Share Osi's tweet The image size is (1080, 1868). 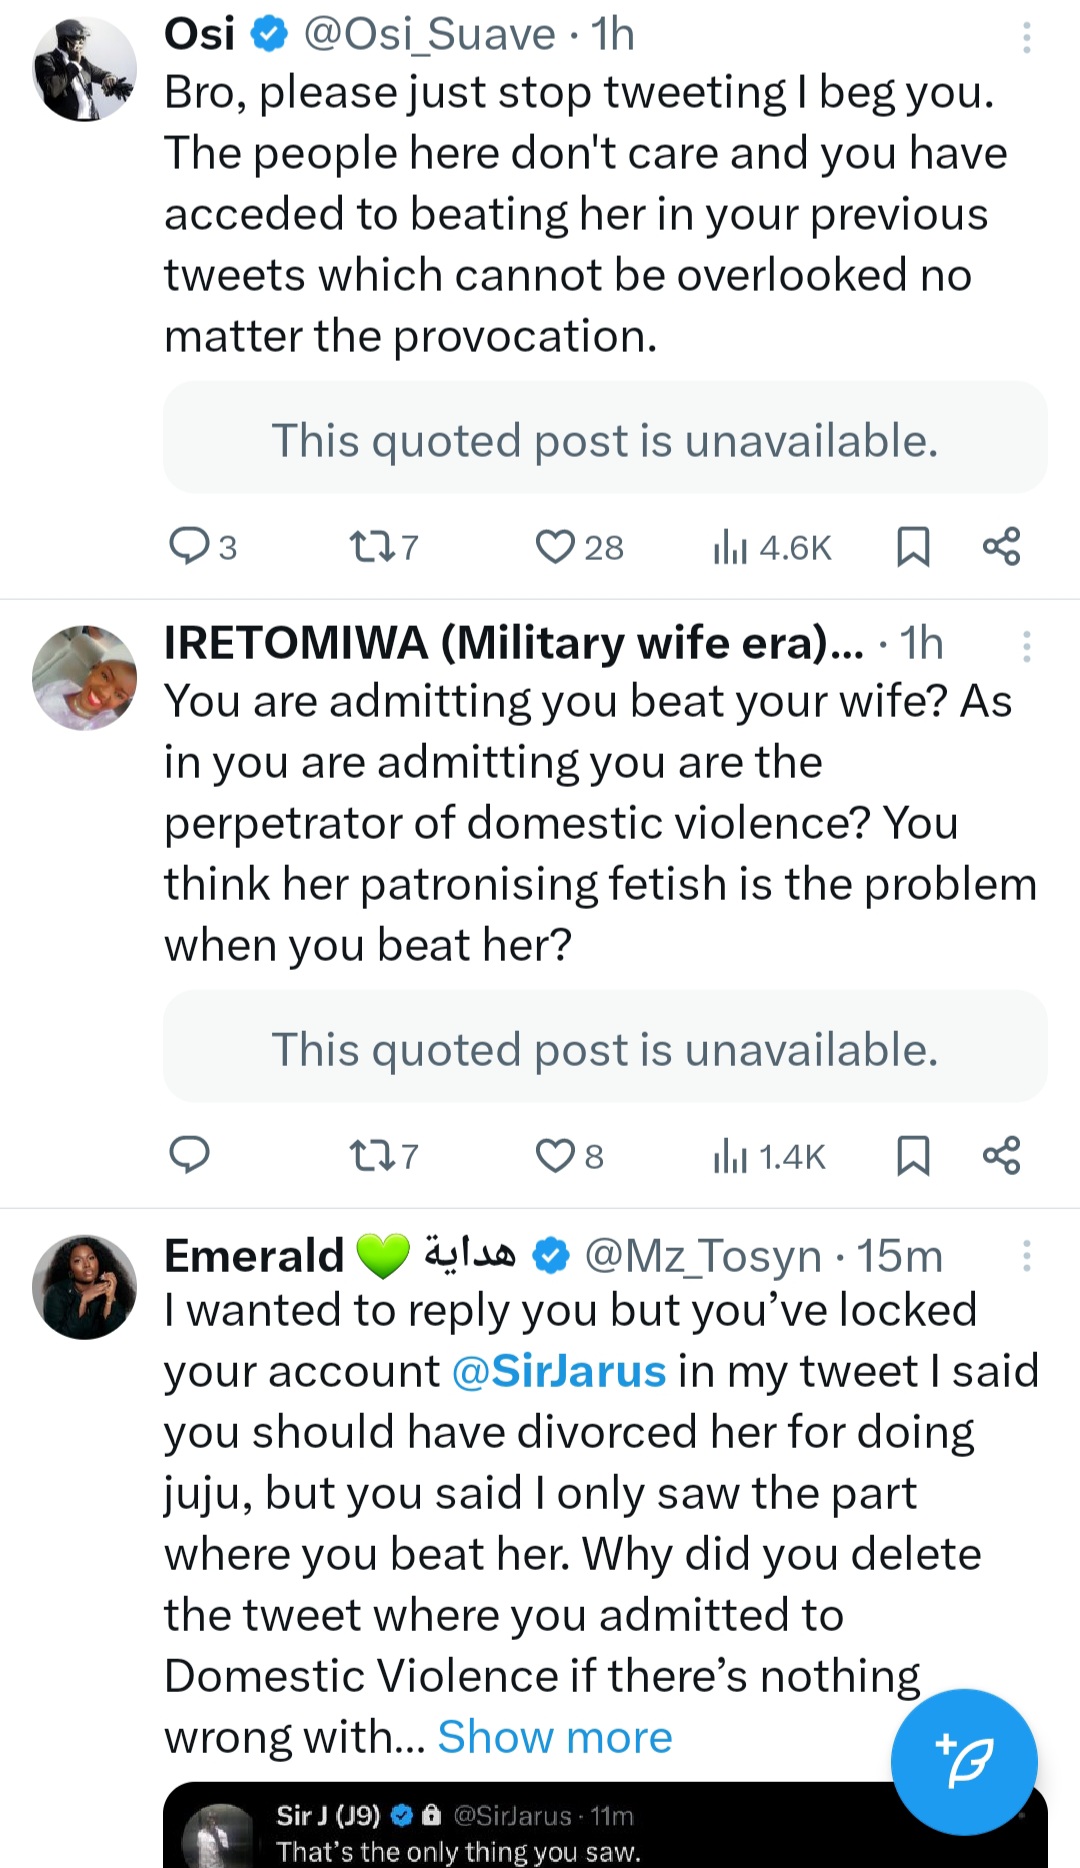pyautogui.click(x=1001, y=546)
